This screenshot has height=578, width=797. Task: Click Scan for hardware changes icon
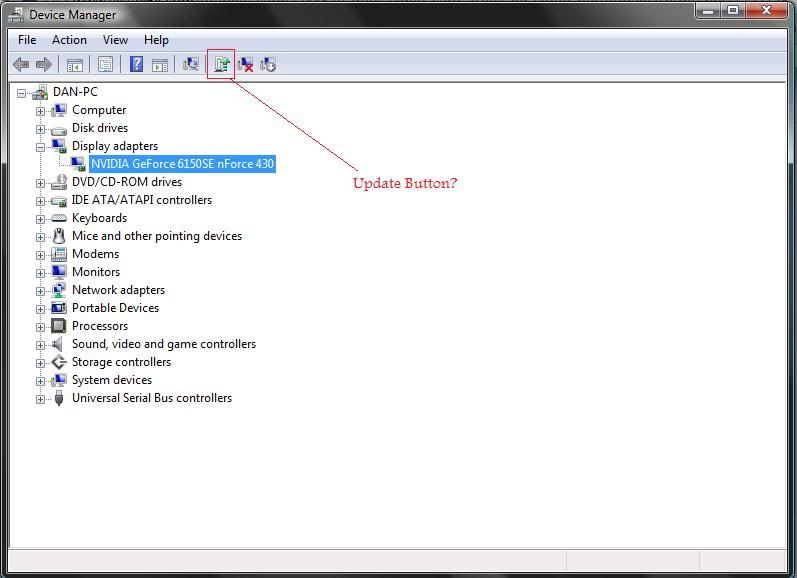191,64
